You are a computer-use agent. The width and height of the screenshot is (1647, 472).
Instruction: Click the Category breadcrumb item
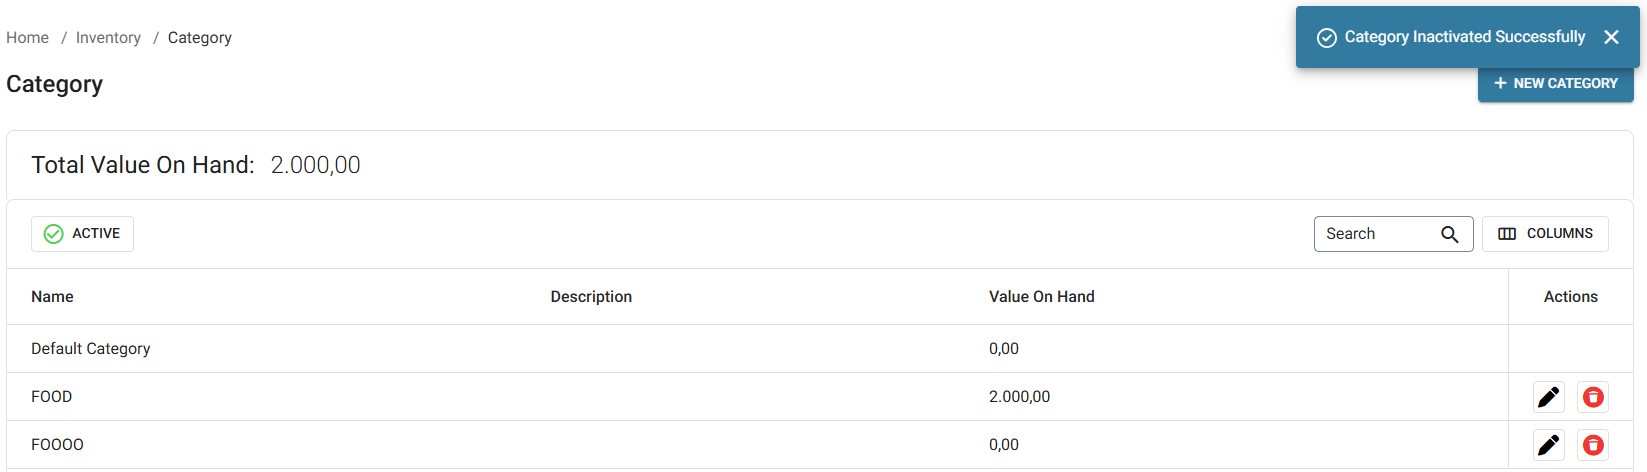(200, 38)
